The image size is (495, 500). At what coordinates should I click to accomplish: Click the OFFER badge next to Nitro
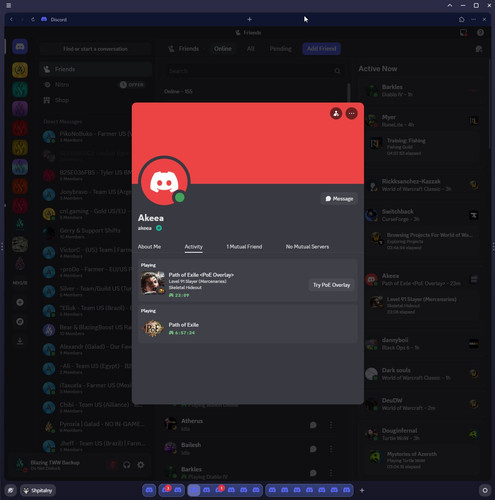(132, 85)
